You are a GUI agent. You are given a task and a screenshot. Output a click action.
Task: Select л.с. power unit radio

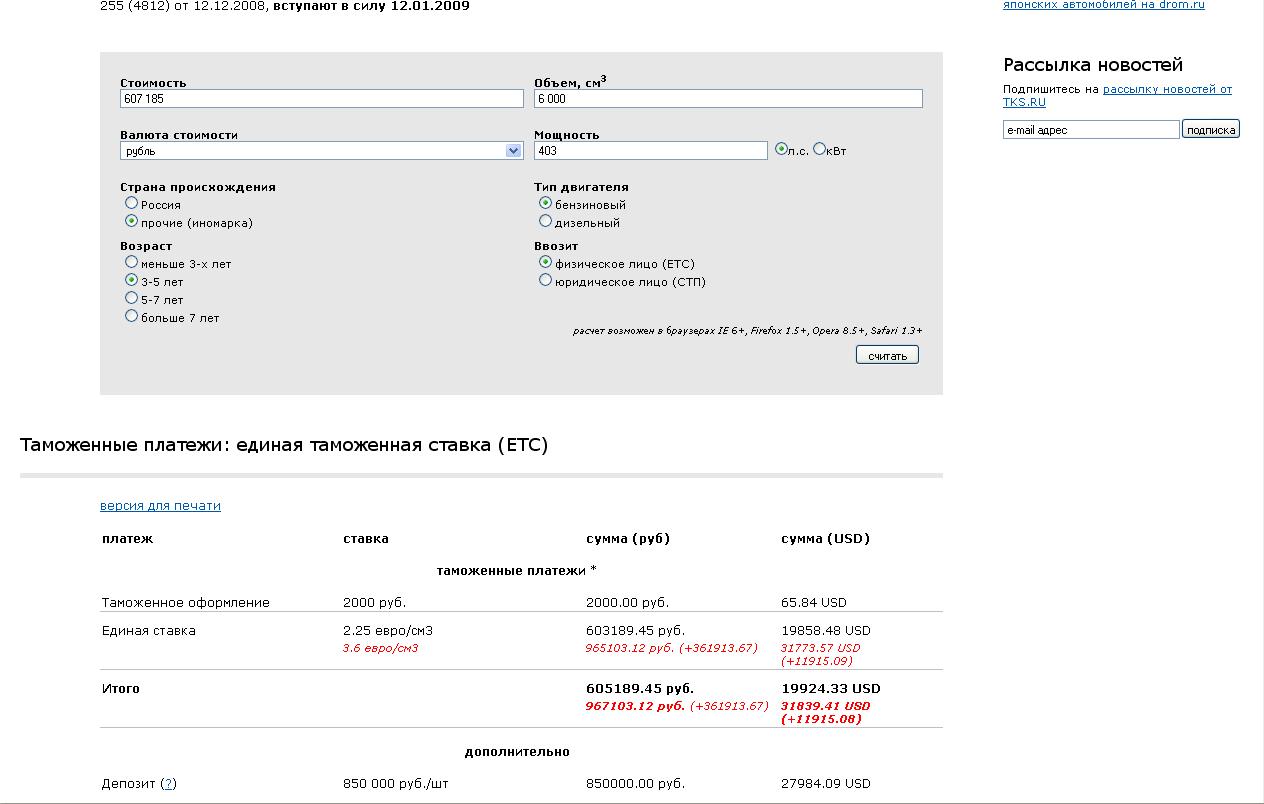[782, 149]
